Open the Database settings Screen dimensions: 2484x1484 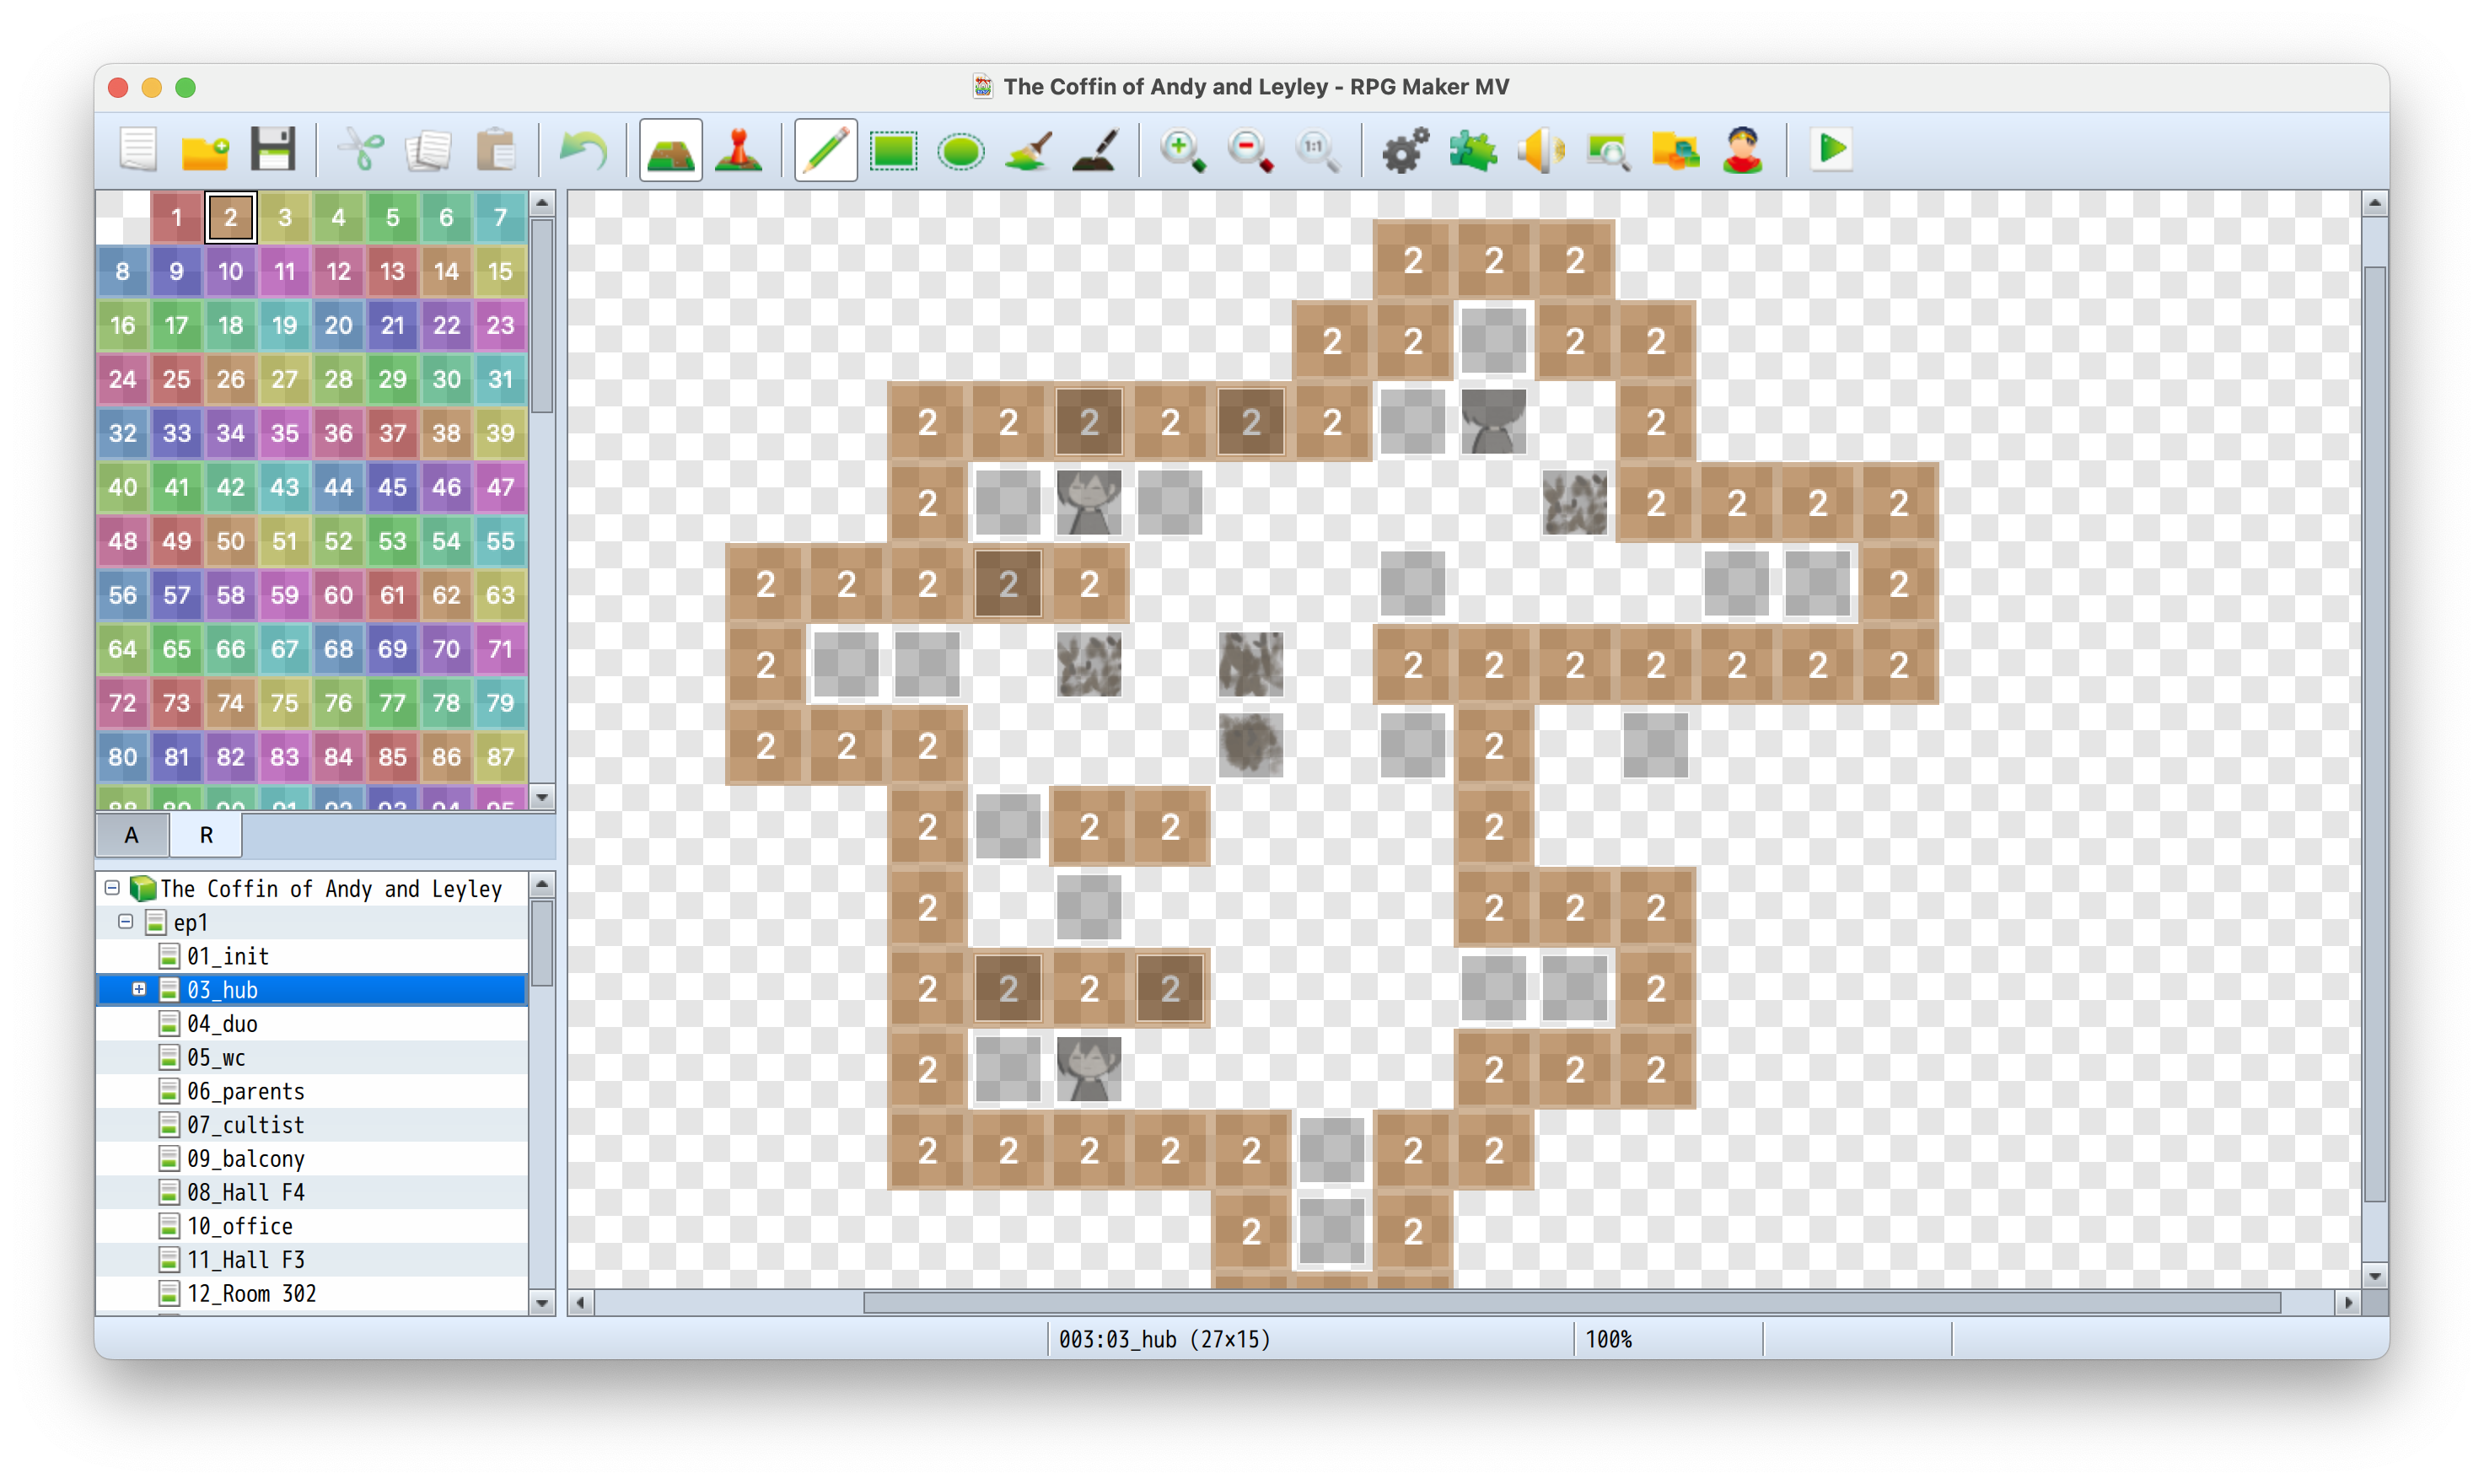[1406, 150]
